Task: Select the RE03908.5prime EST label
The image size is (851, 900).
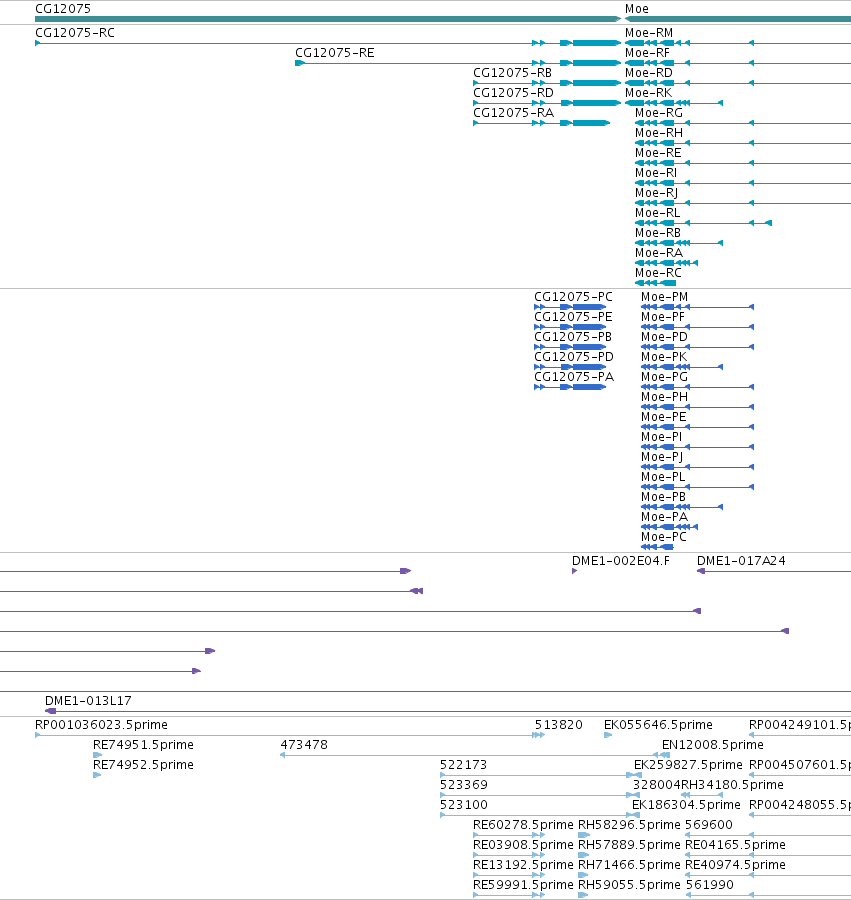Action: (523, 845)
